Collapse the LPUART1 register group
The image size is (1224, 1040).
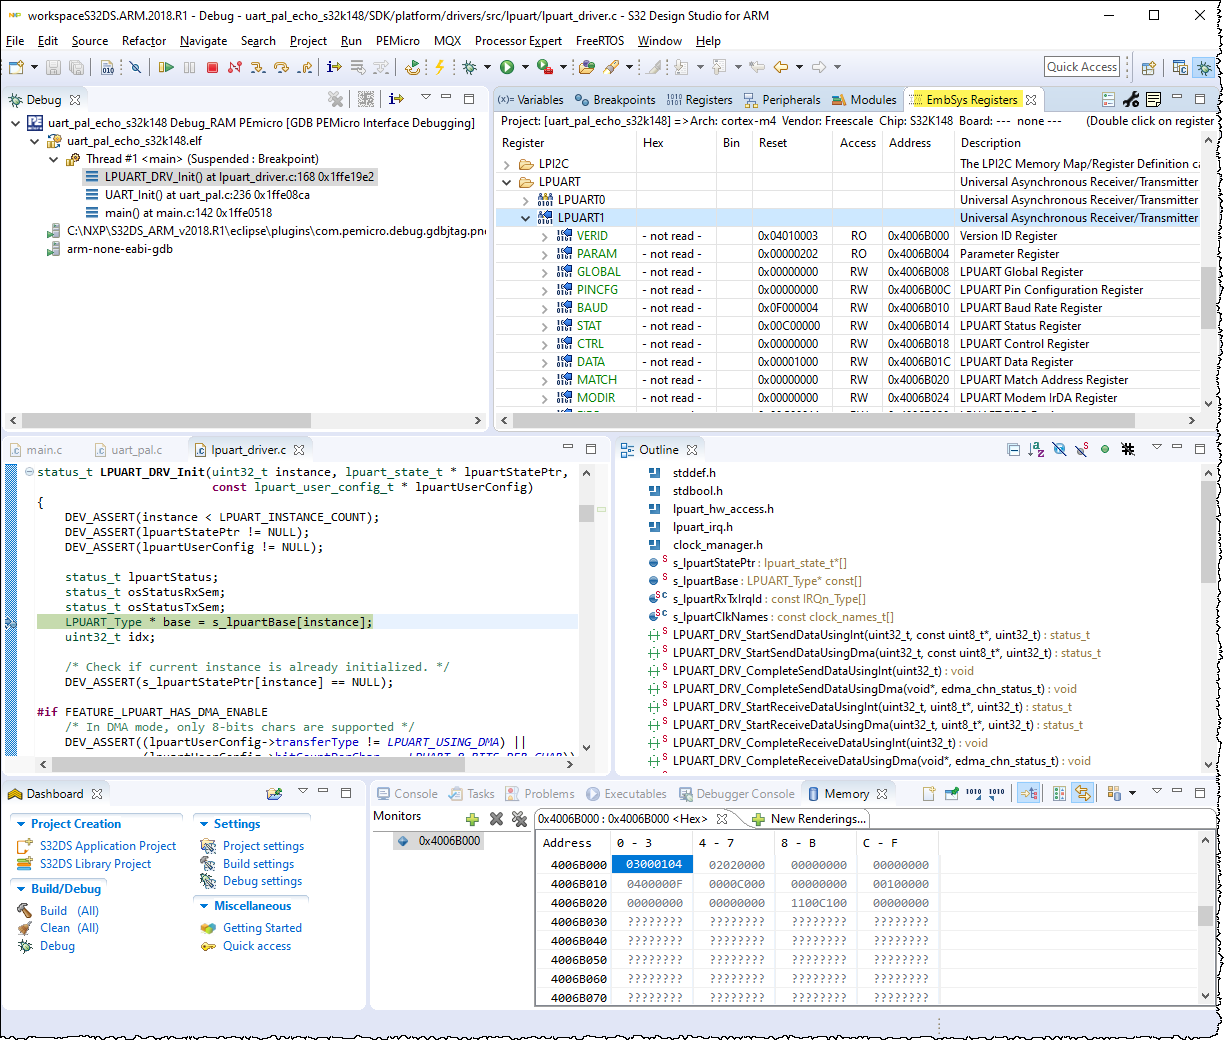(526, 218)
